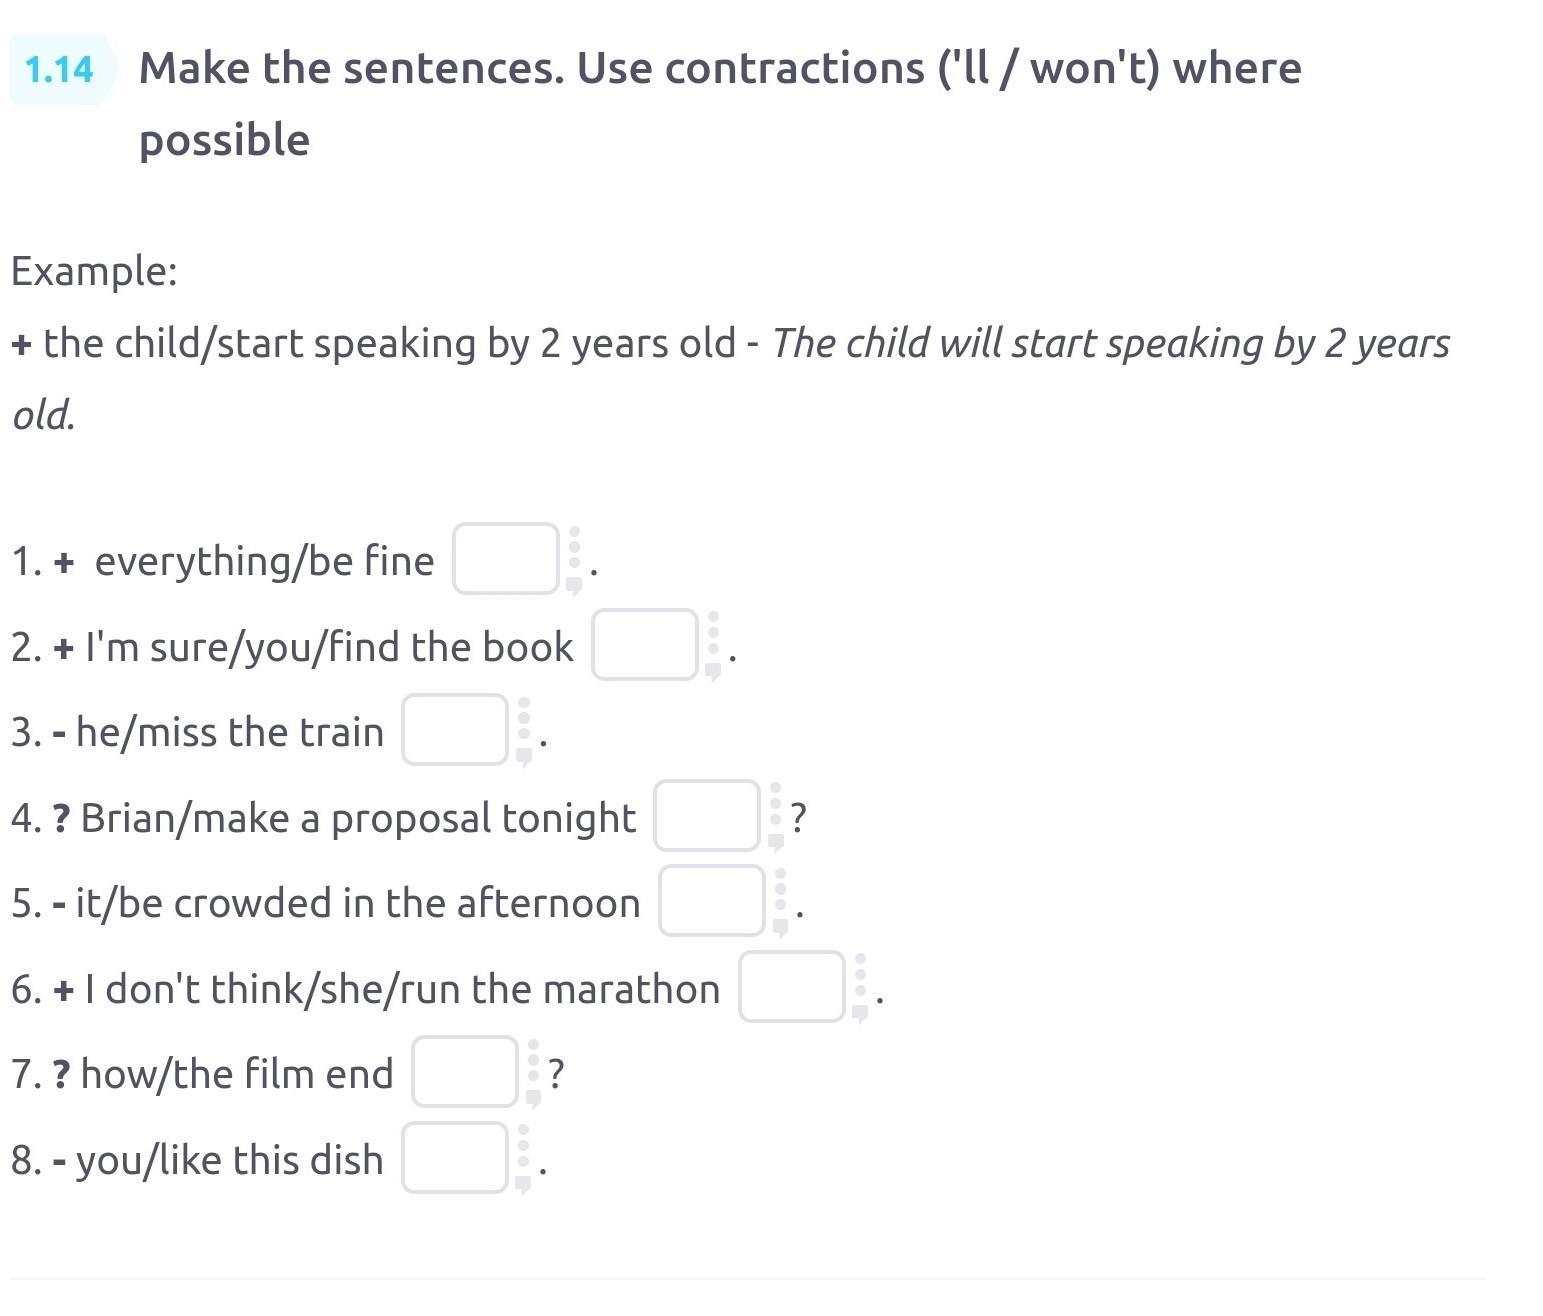This screenshot has height=1316, width=1543.
Task: Click the comment bubble icon after "find the book" box
Action: coord(713,671)
